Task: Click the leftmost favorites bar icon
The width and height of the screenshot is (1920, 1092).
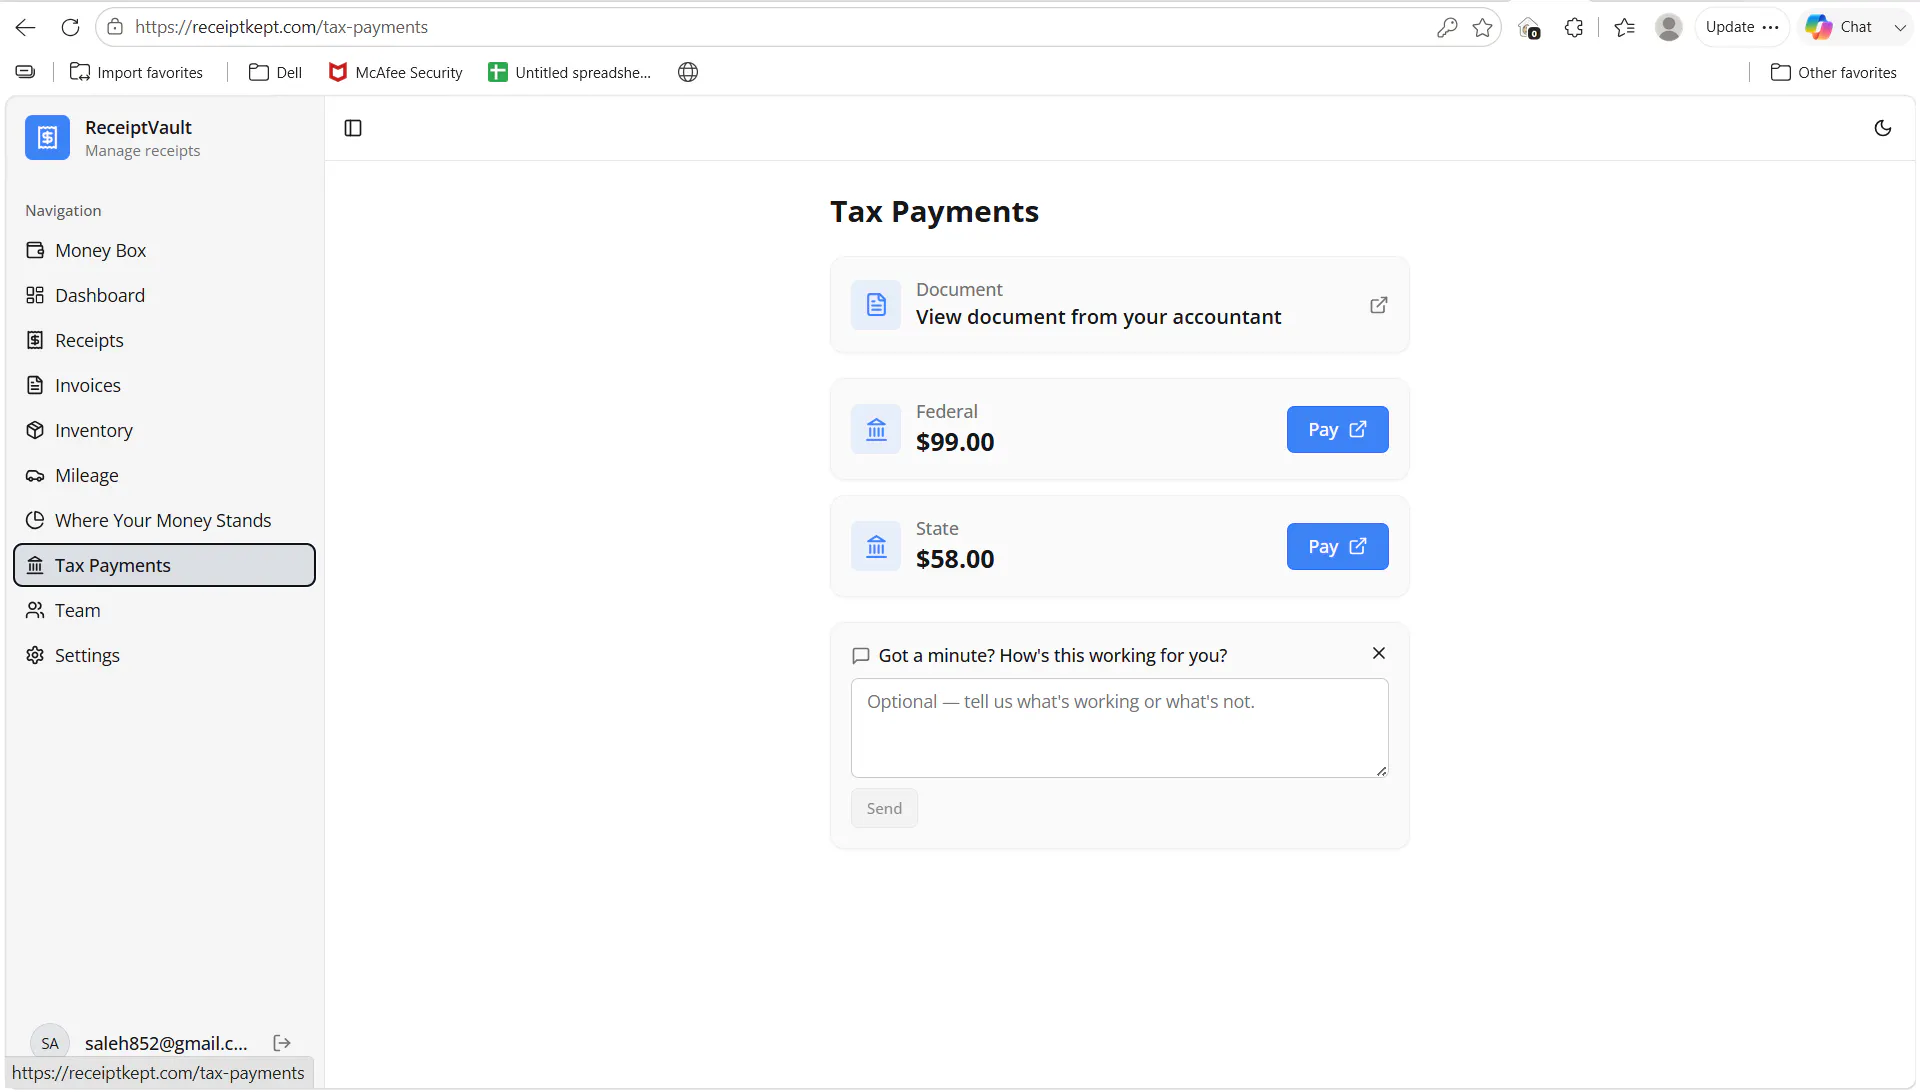Action: 25,72
